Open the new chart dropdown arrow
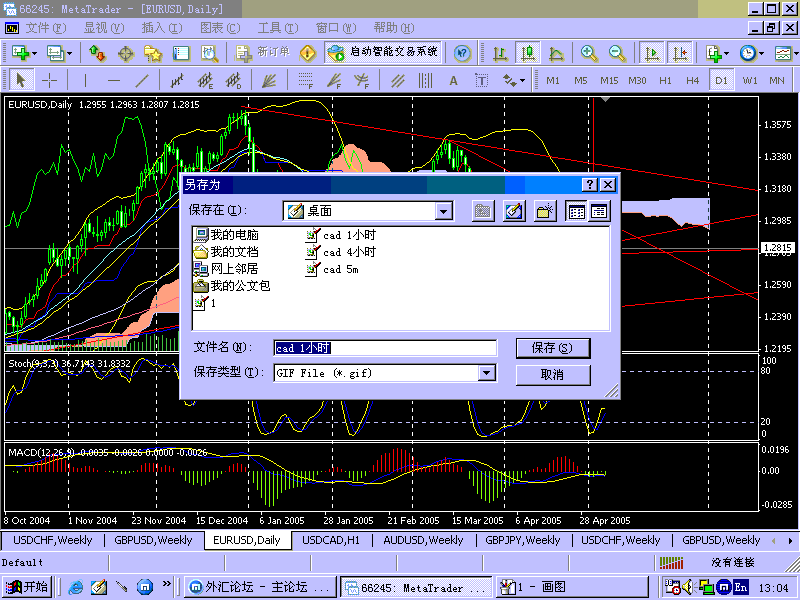 pos(36,53)
